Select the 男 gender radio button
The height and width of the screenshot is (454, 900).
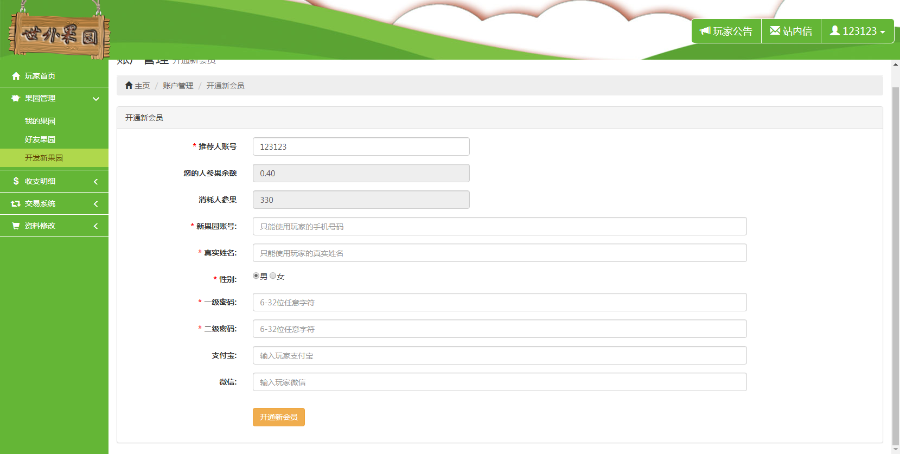pos(256,276)
